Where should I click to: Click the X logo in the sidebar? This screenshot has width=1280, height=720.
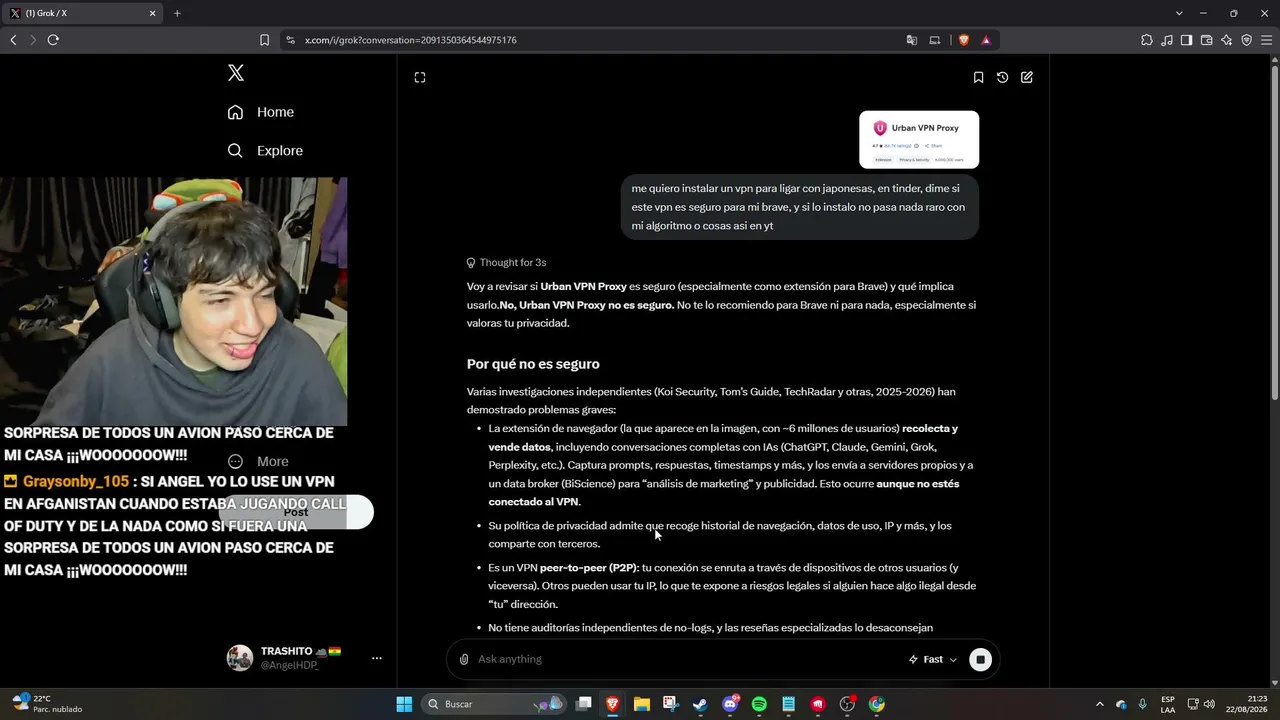tap(236, 73)
